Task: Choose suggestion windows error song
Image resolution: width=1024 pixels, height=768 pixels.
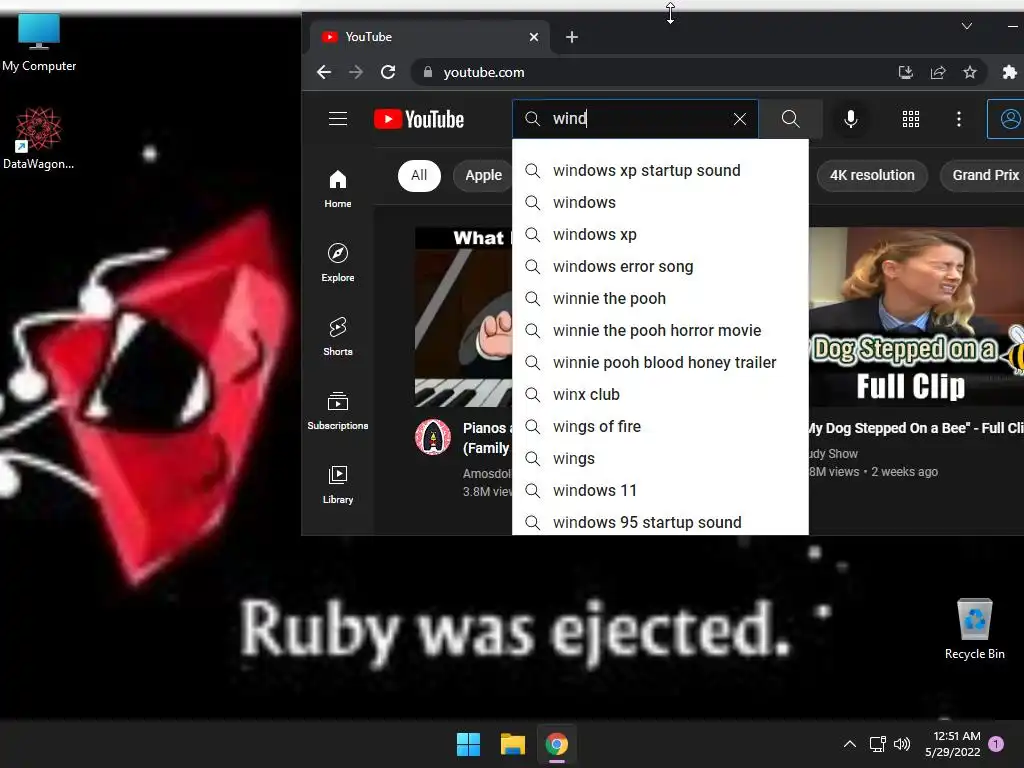Action: tap(660, 266)
